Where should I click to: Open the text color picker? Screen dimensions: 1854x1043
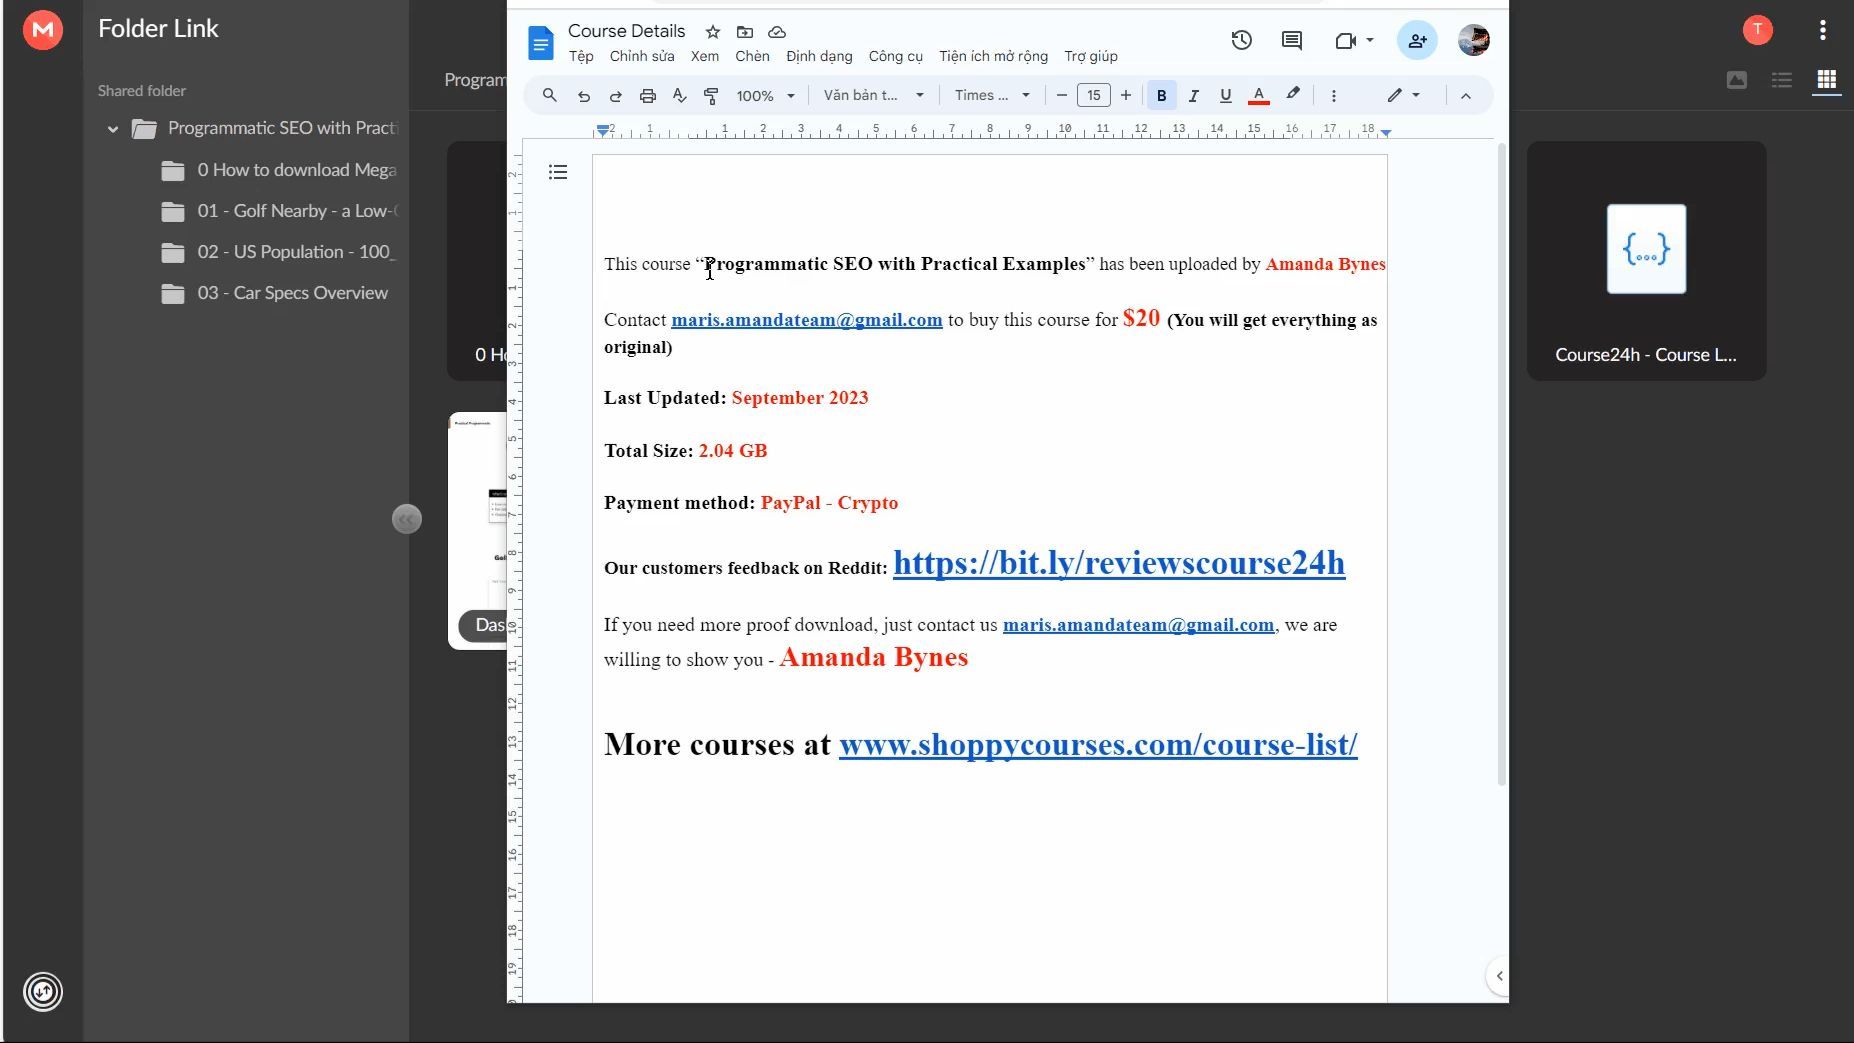tap(1259, 96)
